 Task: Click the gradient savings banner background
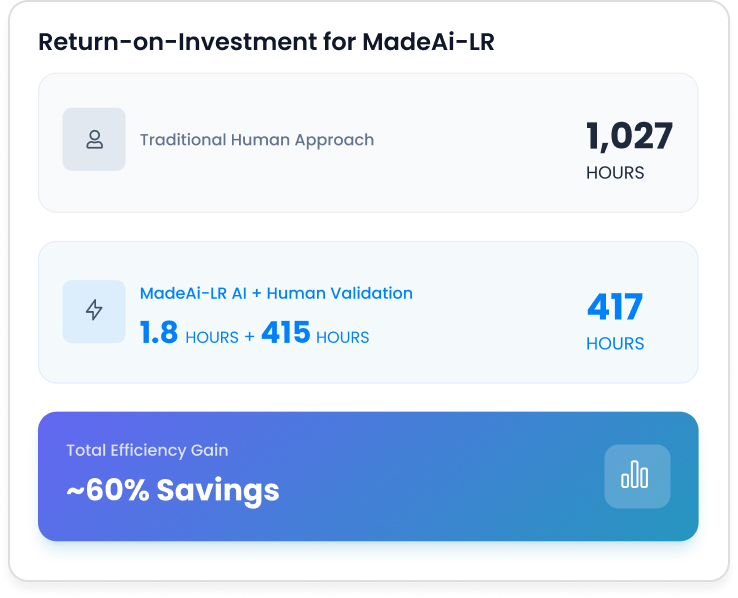click(368, 476)
